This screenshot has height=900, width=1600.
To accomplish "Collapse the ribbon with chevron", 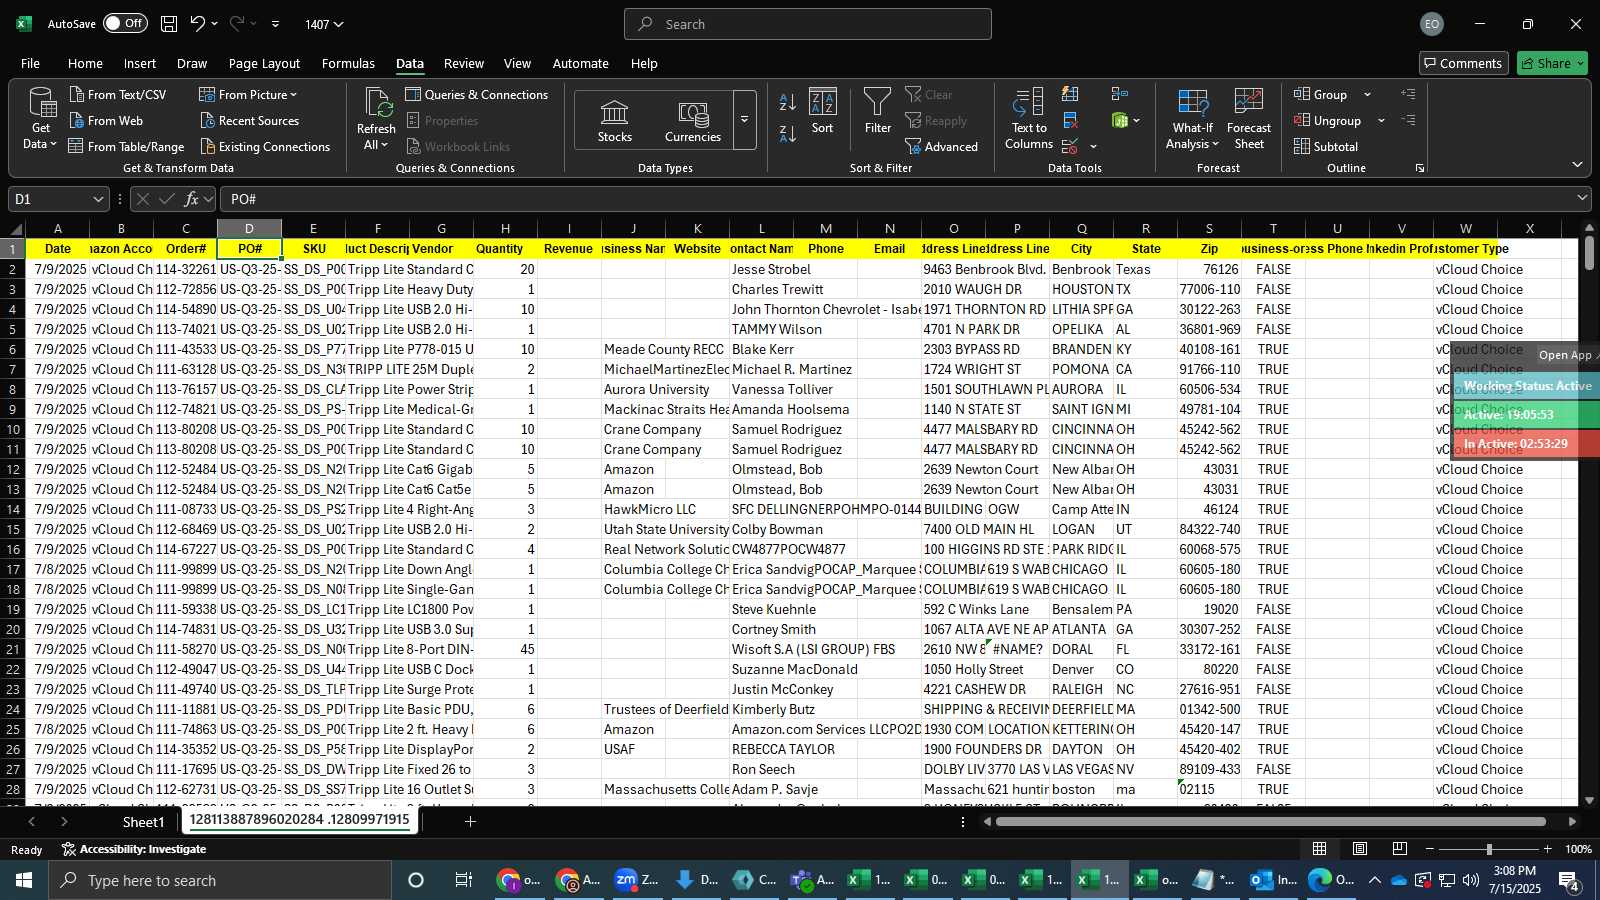I will (1577, 165).
